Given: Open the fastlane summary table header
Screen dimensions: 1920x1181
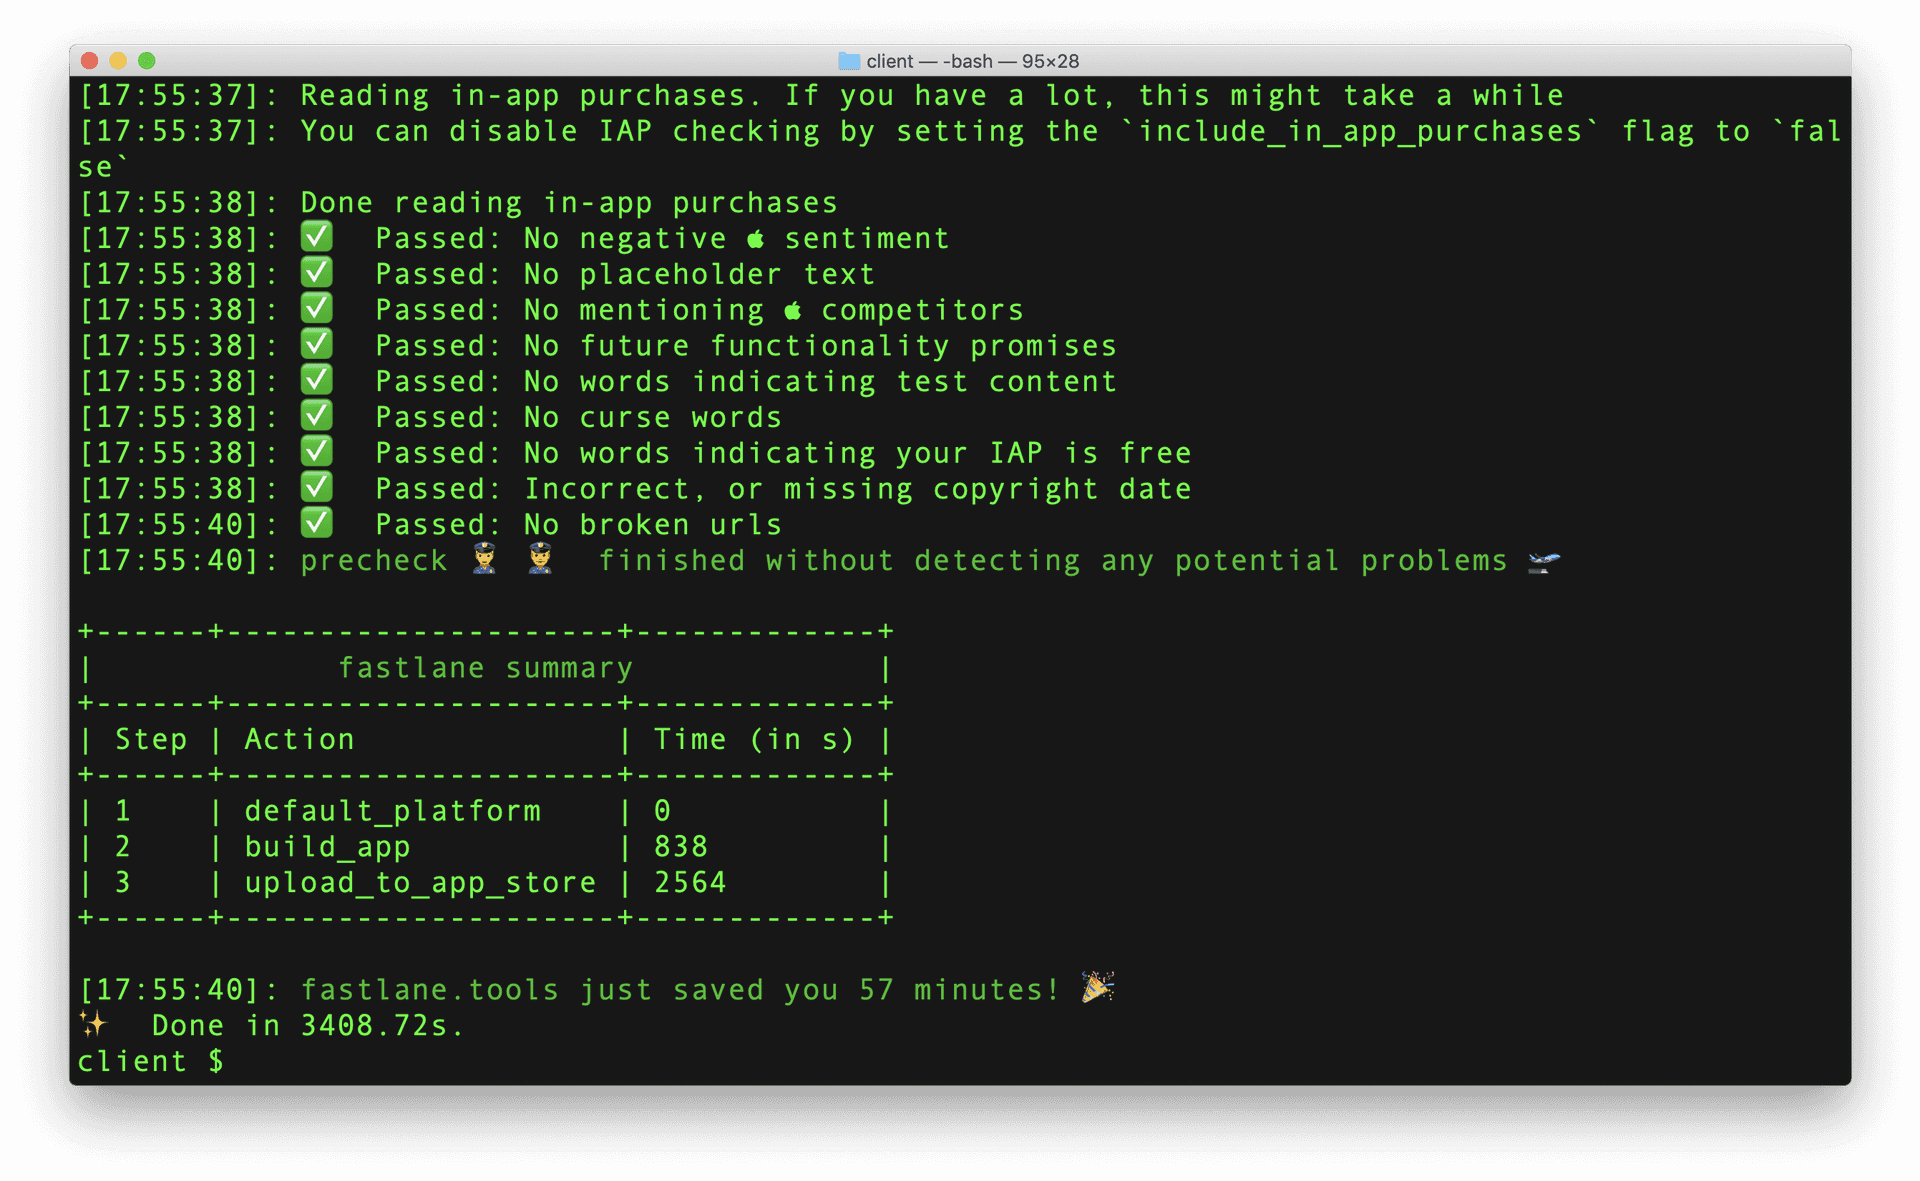Looking at the screenshot, I should click(x=479, y=667).
